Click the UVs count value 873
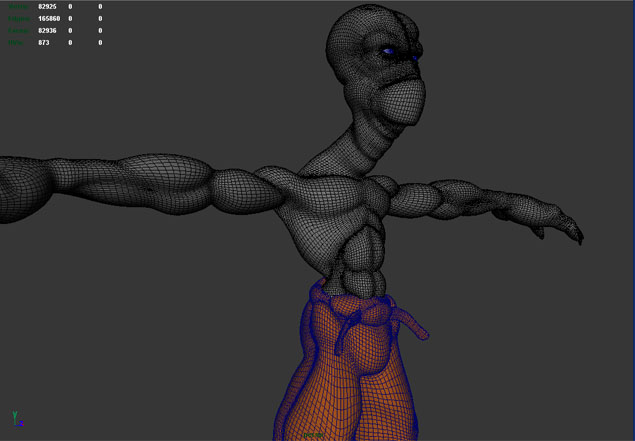This screenshot has width=635, height=441. pyautogui.click(x=43, y=43)
